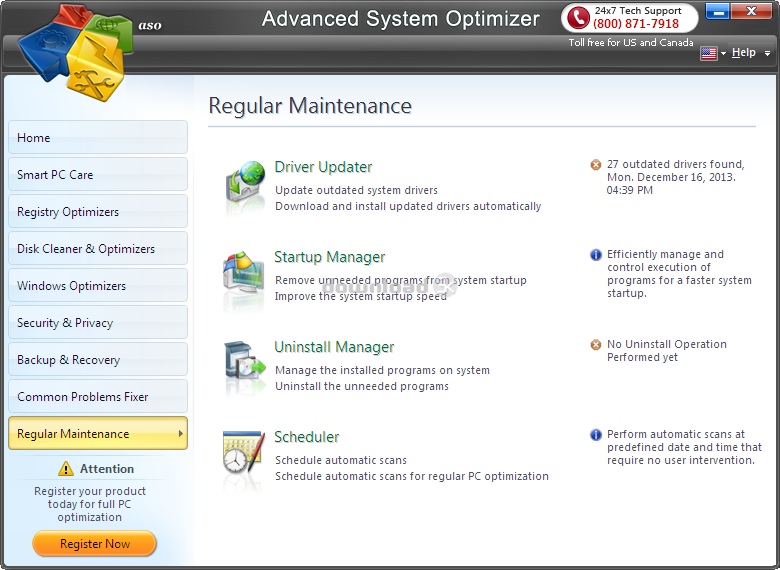Open Security & Privacy section
Image resolution: width=780 pixels, height=570 pixels.
(x=98, y=322)
